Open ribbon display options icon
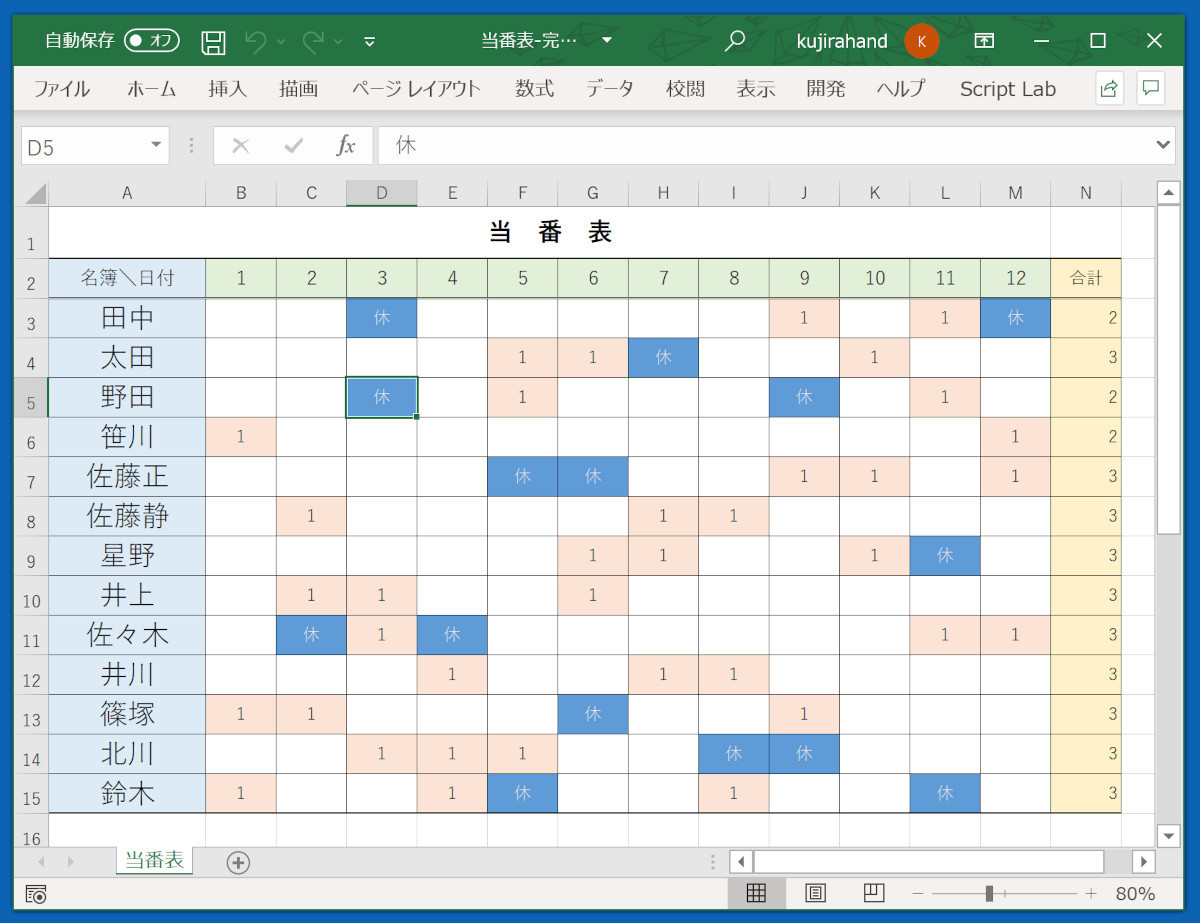 985,41
